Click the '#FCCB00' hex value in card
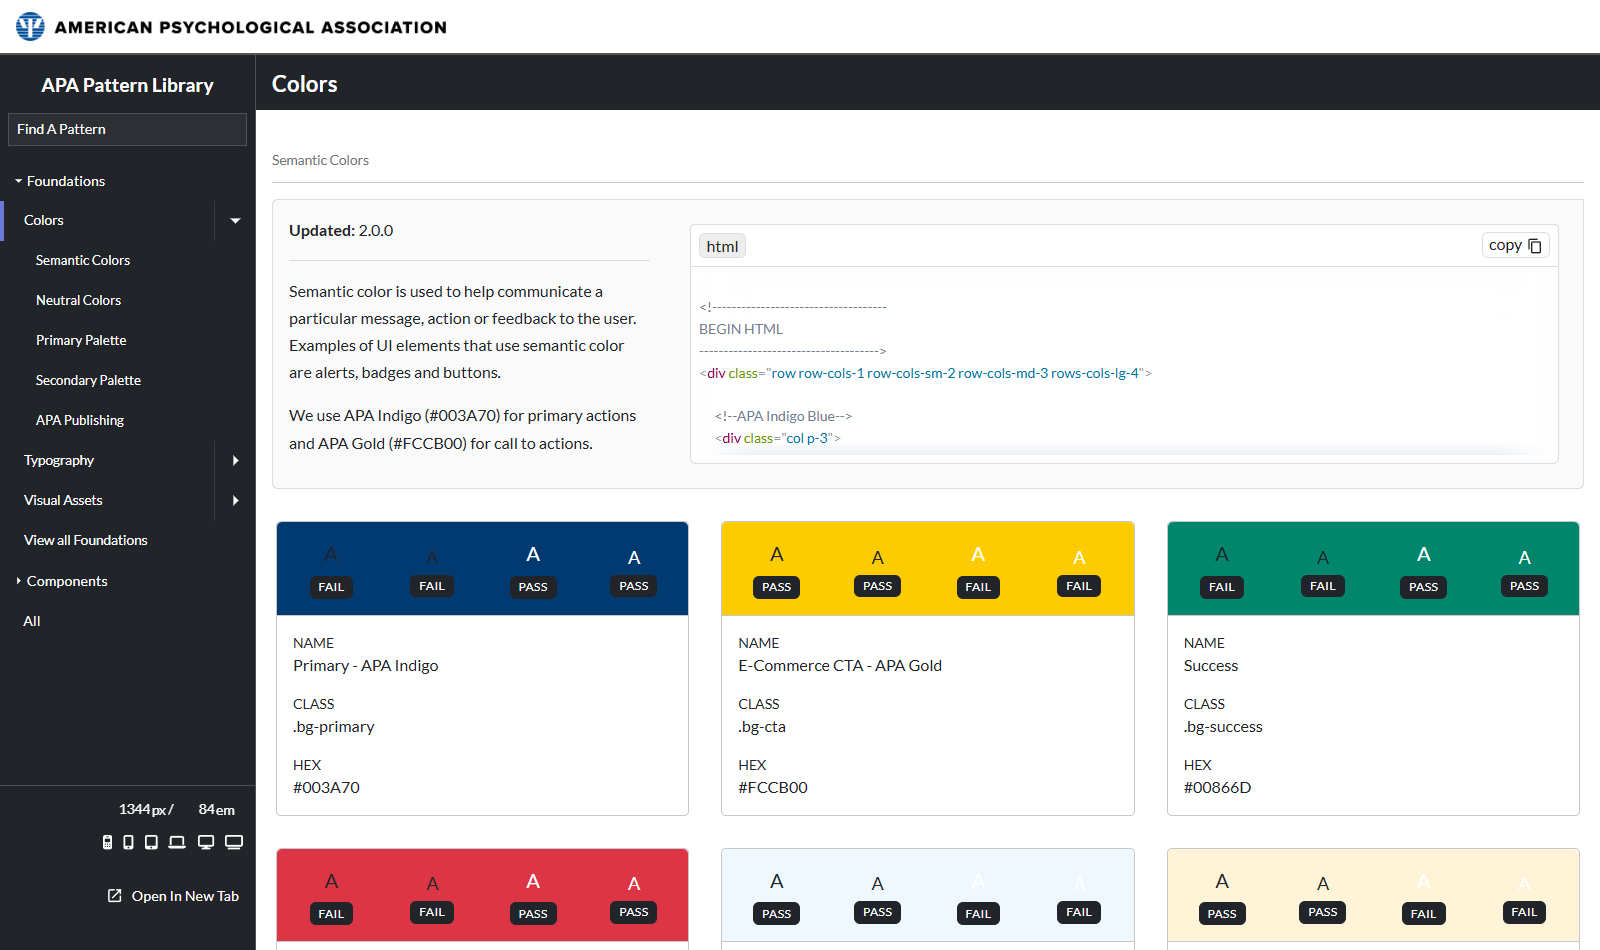Screen dimensions: 1600x950 773,788
